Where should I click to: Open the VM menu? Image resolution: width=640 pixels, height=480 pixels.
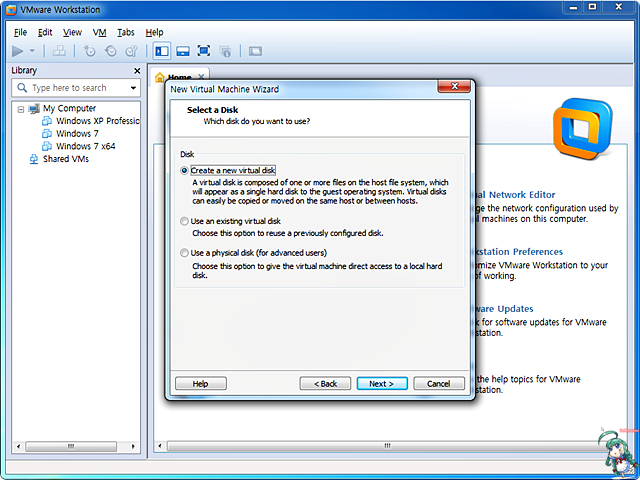point(99,32)
